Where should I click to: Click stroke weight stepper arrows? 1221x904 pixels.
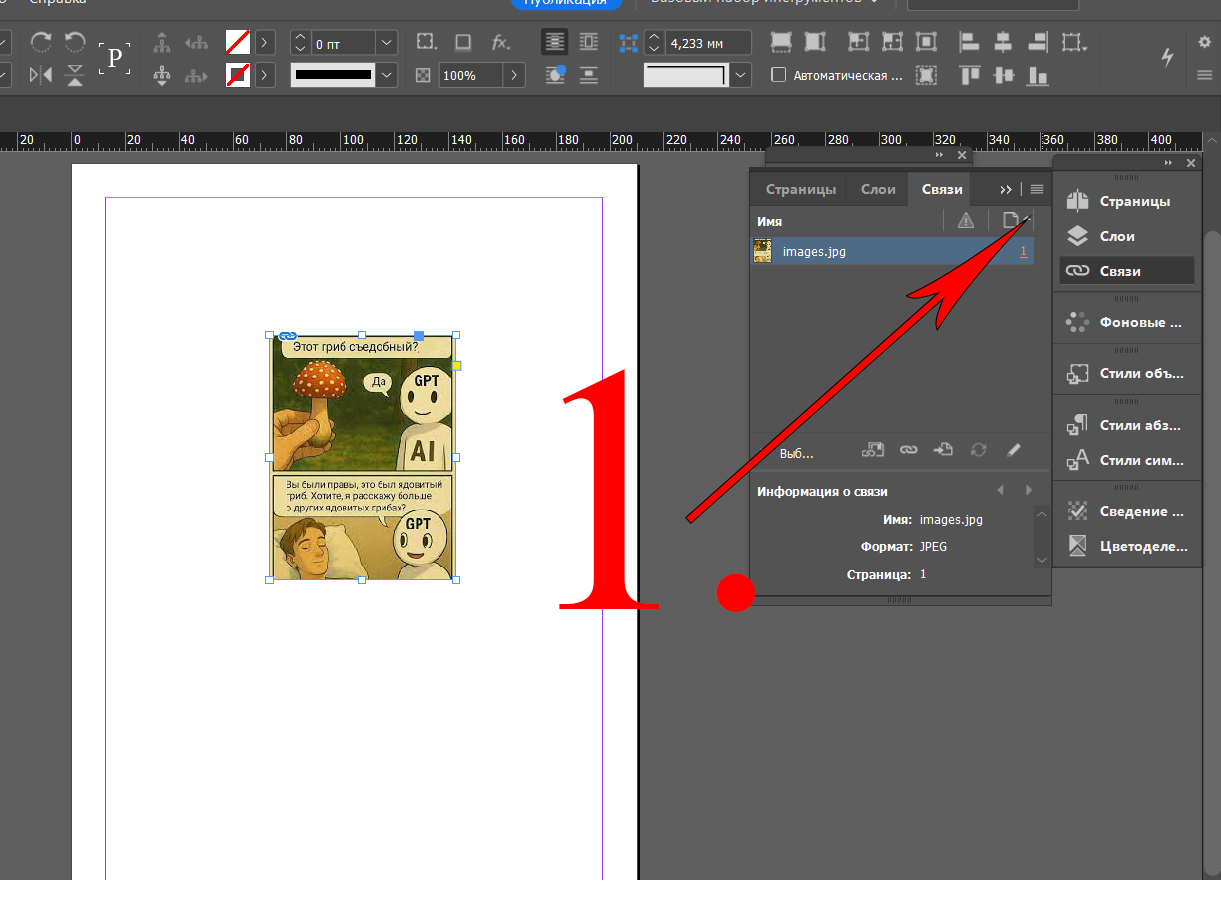pos(300,43)
